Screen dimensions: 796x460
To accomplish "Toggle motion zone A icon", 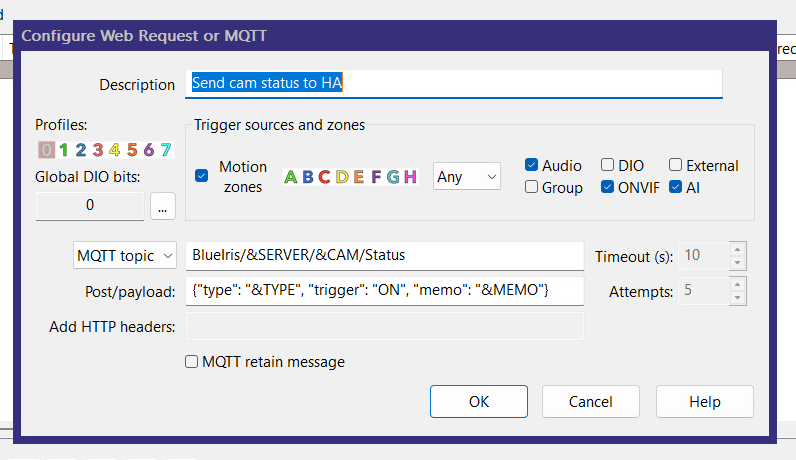I will (x=290, y=177).
